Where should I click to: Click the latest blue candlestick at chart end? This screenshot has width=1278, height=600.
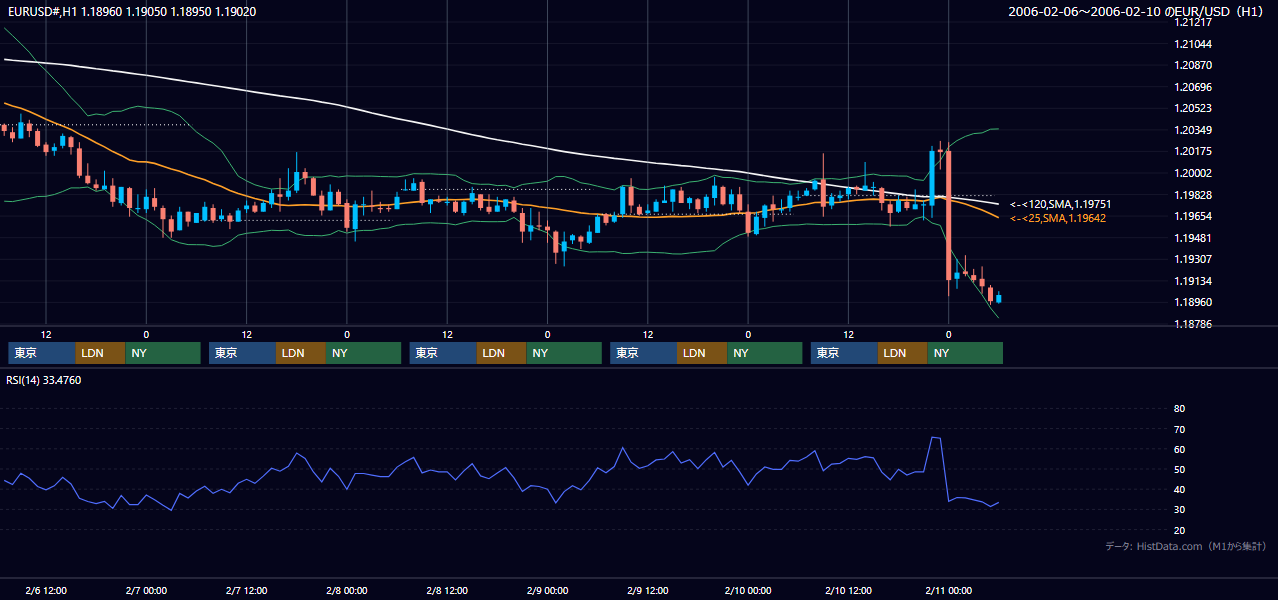(x=999, y=297)
